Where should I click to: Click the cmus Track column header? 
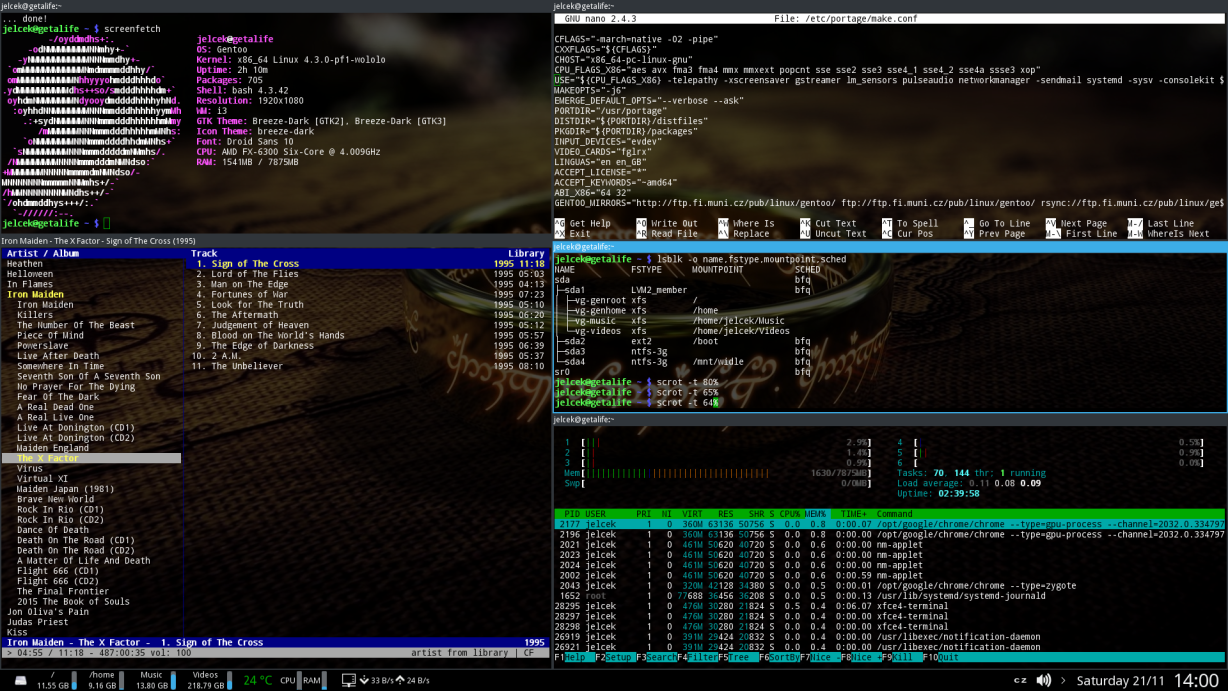204,254
